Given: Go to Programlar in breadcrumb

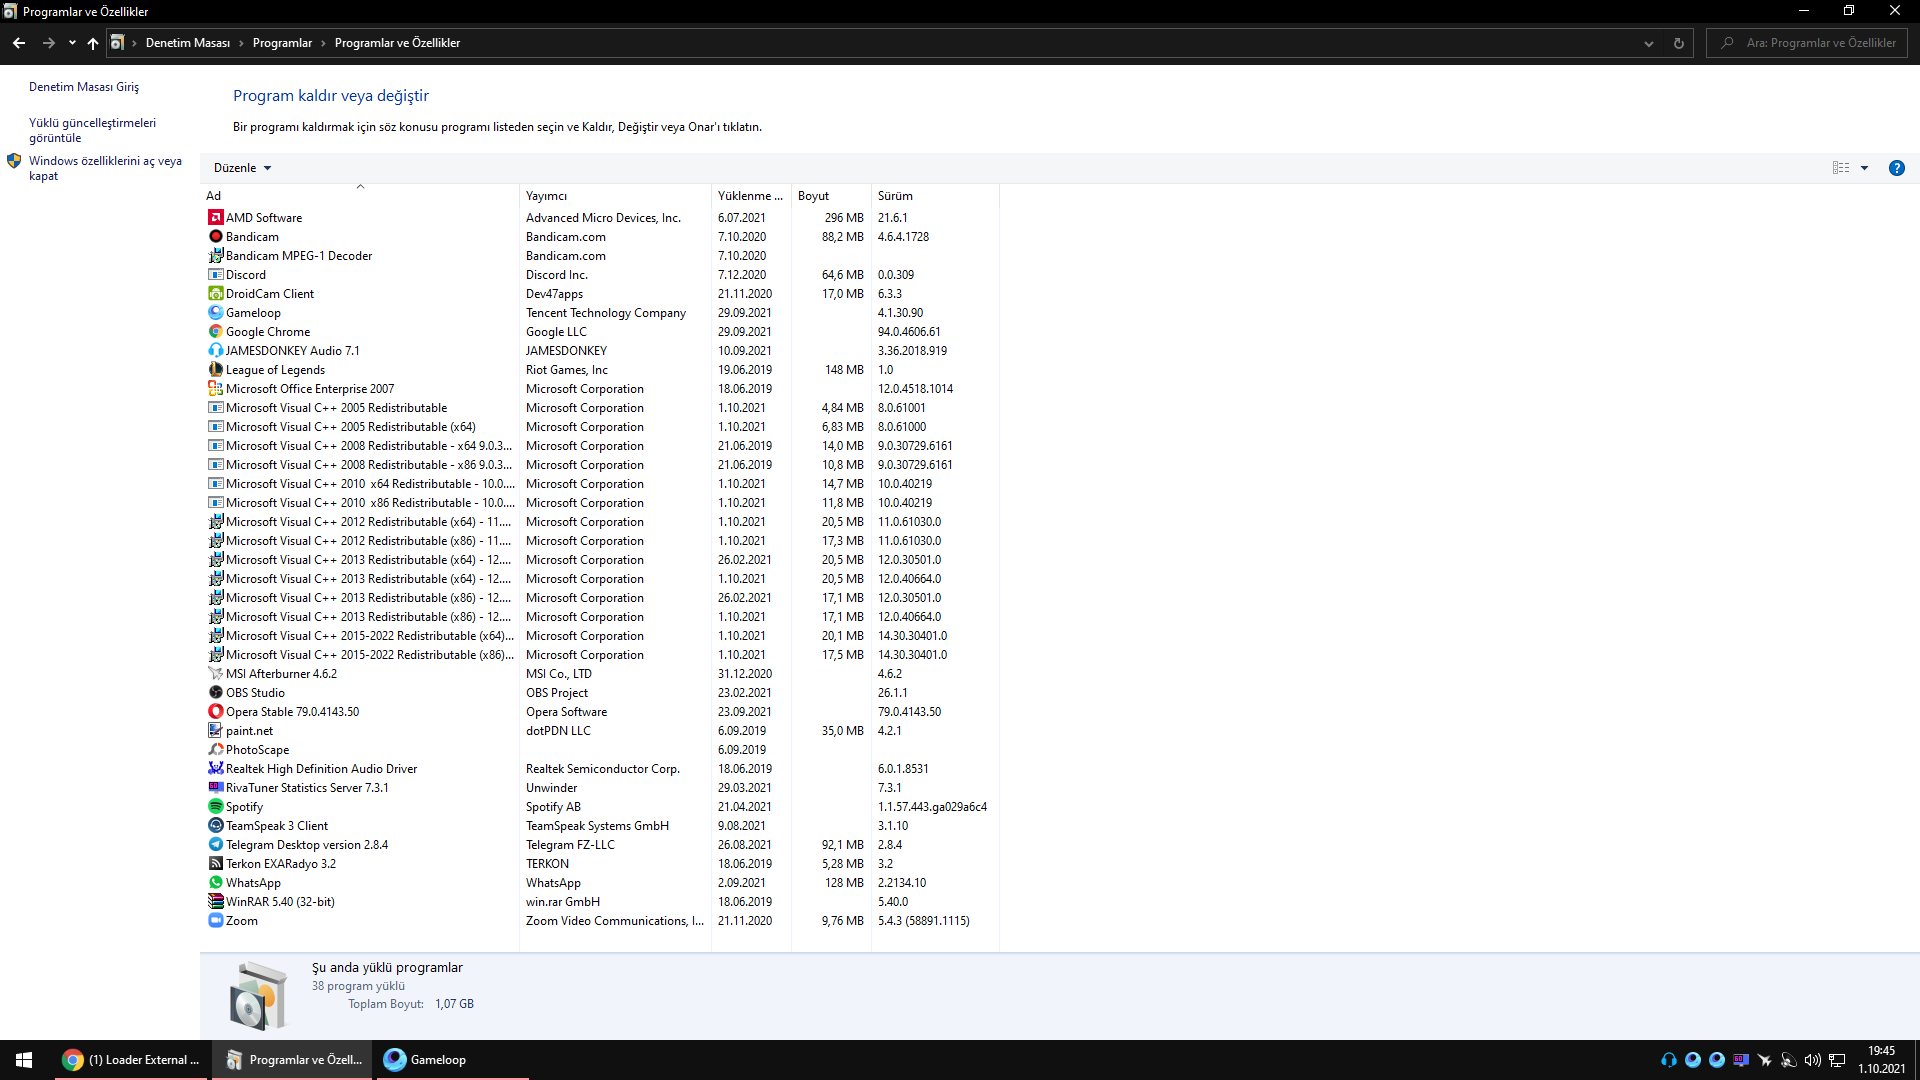Looking at the screenshot, I should tap(282, 43).
